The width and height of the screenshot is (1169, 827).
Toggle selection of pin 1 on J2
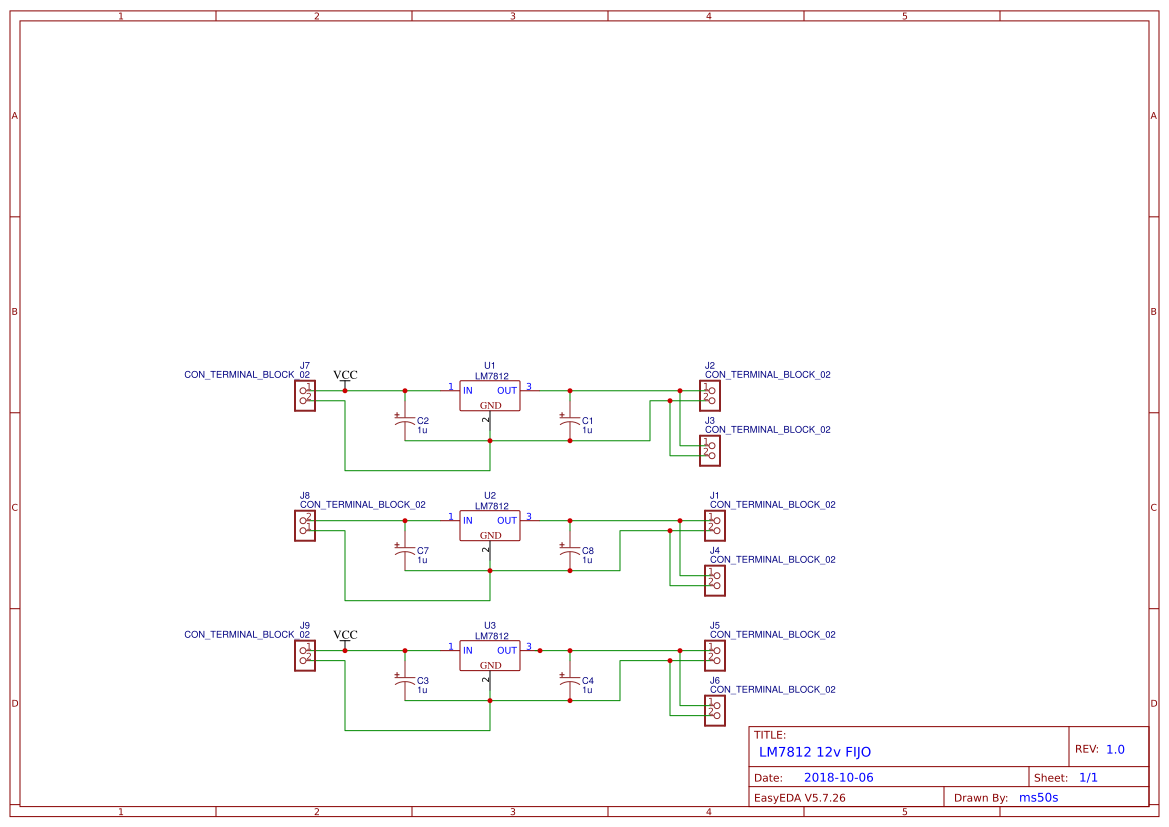coord(712,389)
